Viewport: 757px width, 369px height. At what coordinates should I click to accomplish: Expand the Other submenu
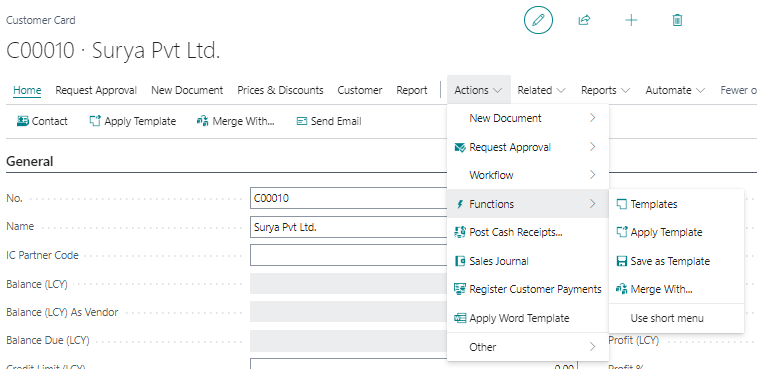[528, 347]
